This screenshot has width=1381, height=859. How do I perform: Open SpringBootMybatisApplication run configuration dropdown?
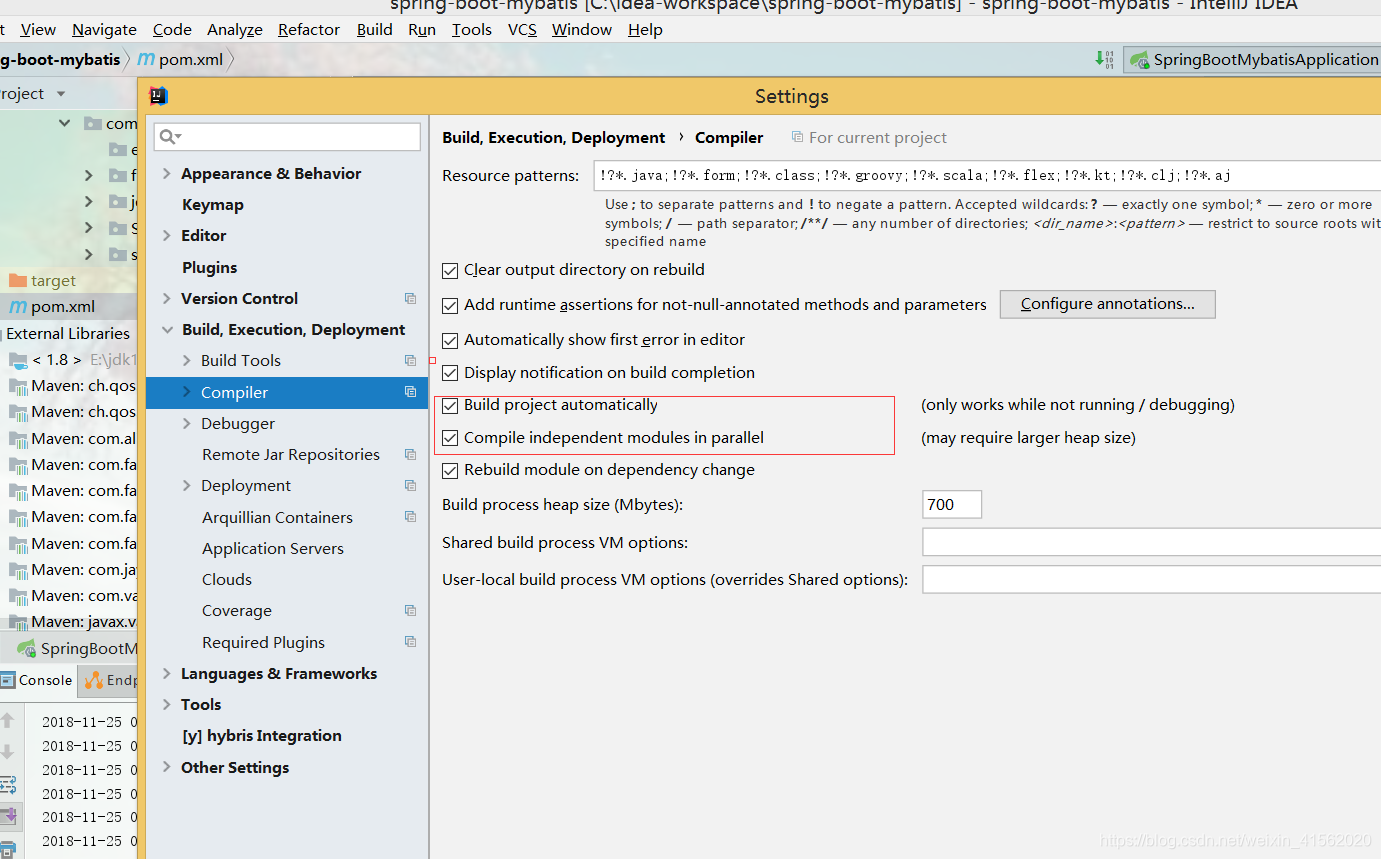(1252, 60)
